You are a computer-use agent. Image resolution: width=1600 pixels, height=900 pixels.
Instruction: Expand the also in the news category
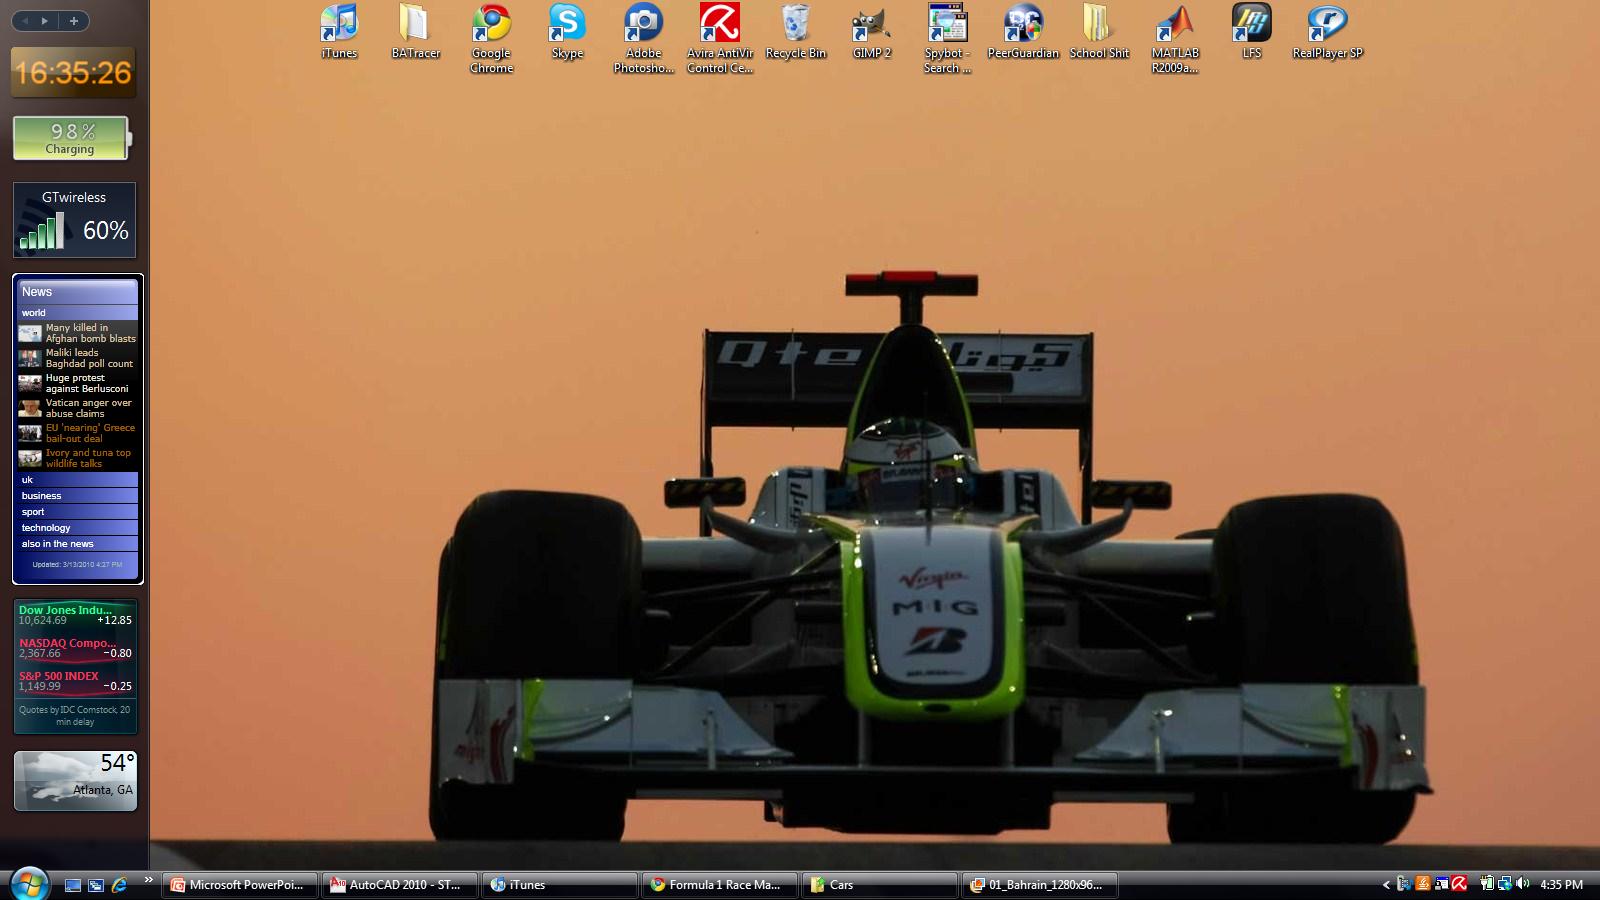pyautogui.click(x=78, y=544)
